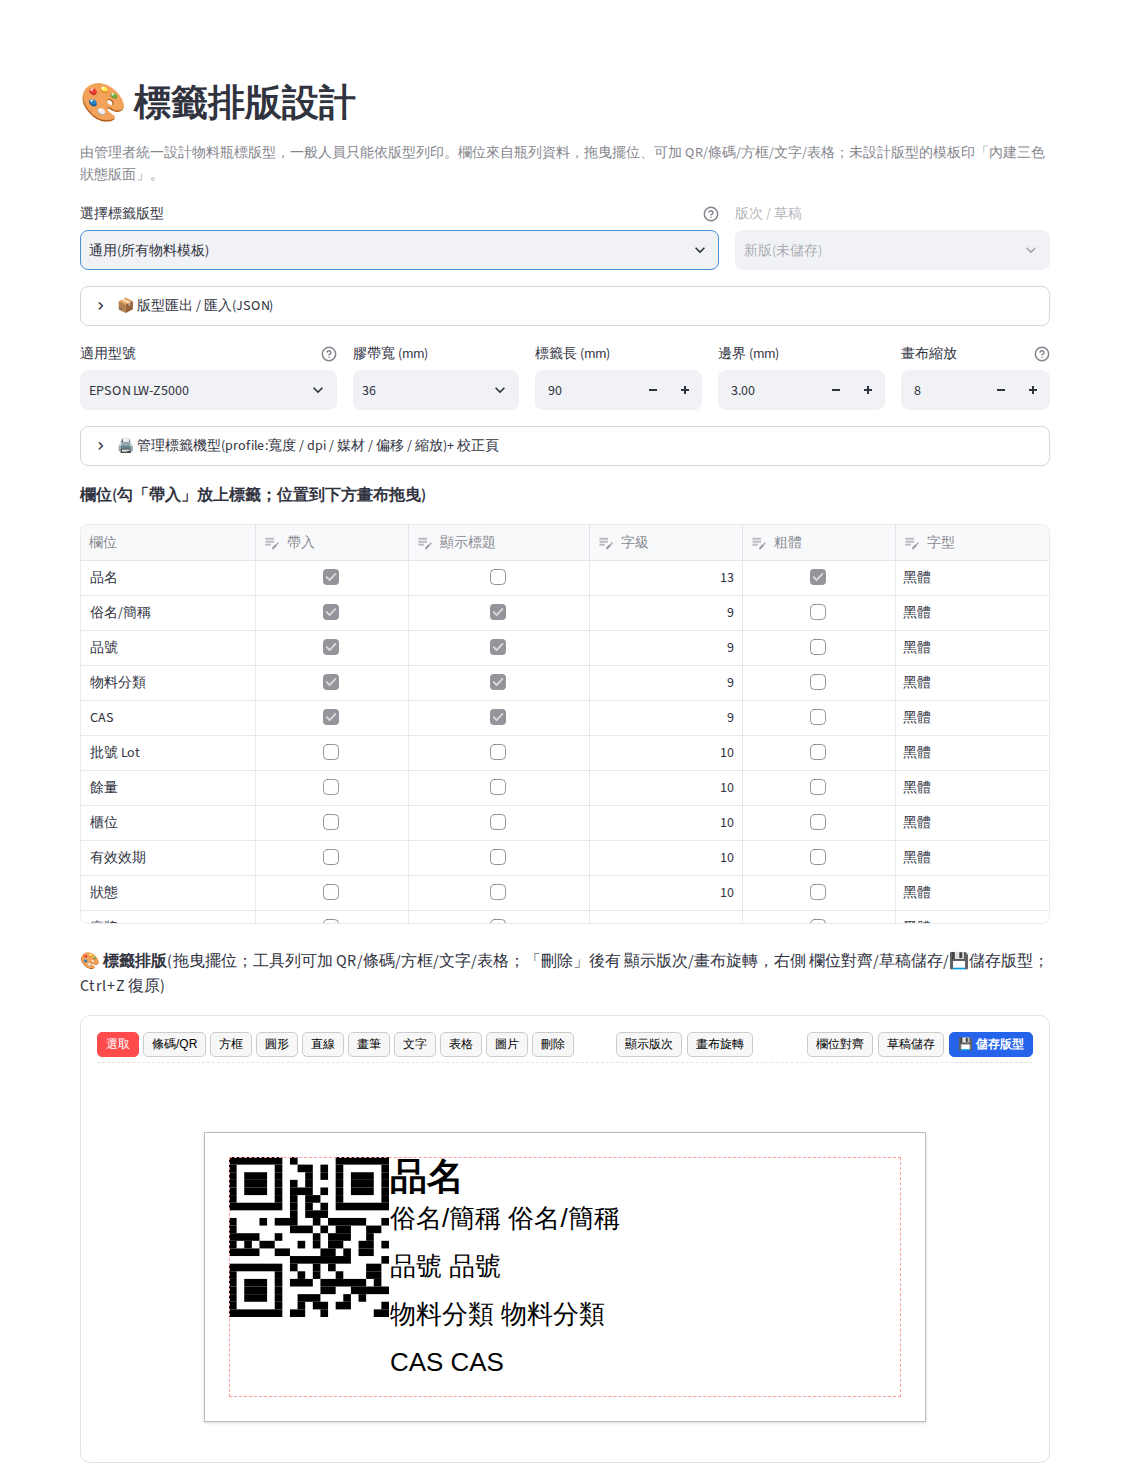The height and width of the screenshot is (1475, 1130).
Task: Uncheck 帶入 for 品號 row
Action: (331, 647)
